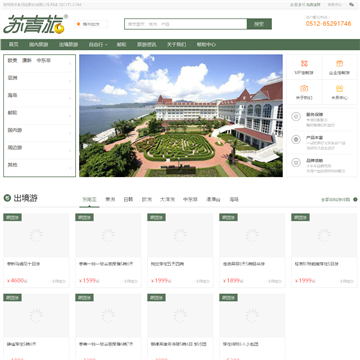Click the 欧美 link in sidebar

(x=12, y=61)
